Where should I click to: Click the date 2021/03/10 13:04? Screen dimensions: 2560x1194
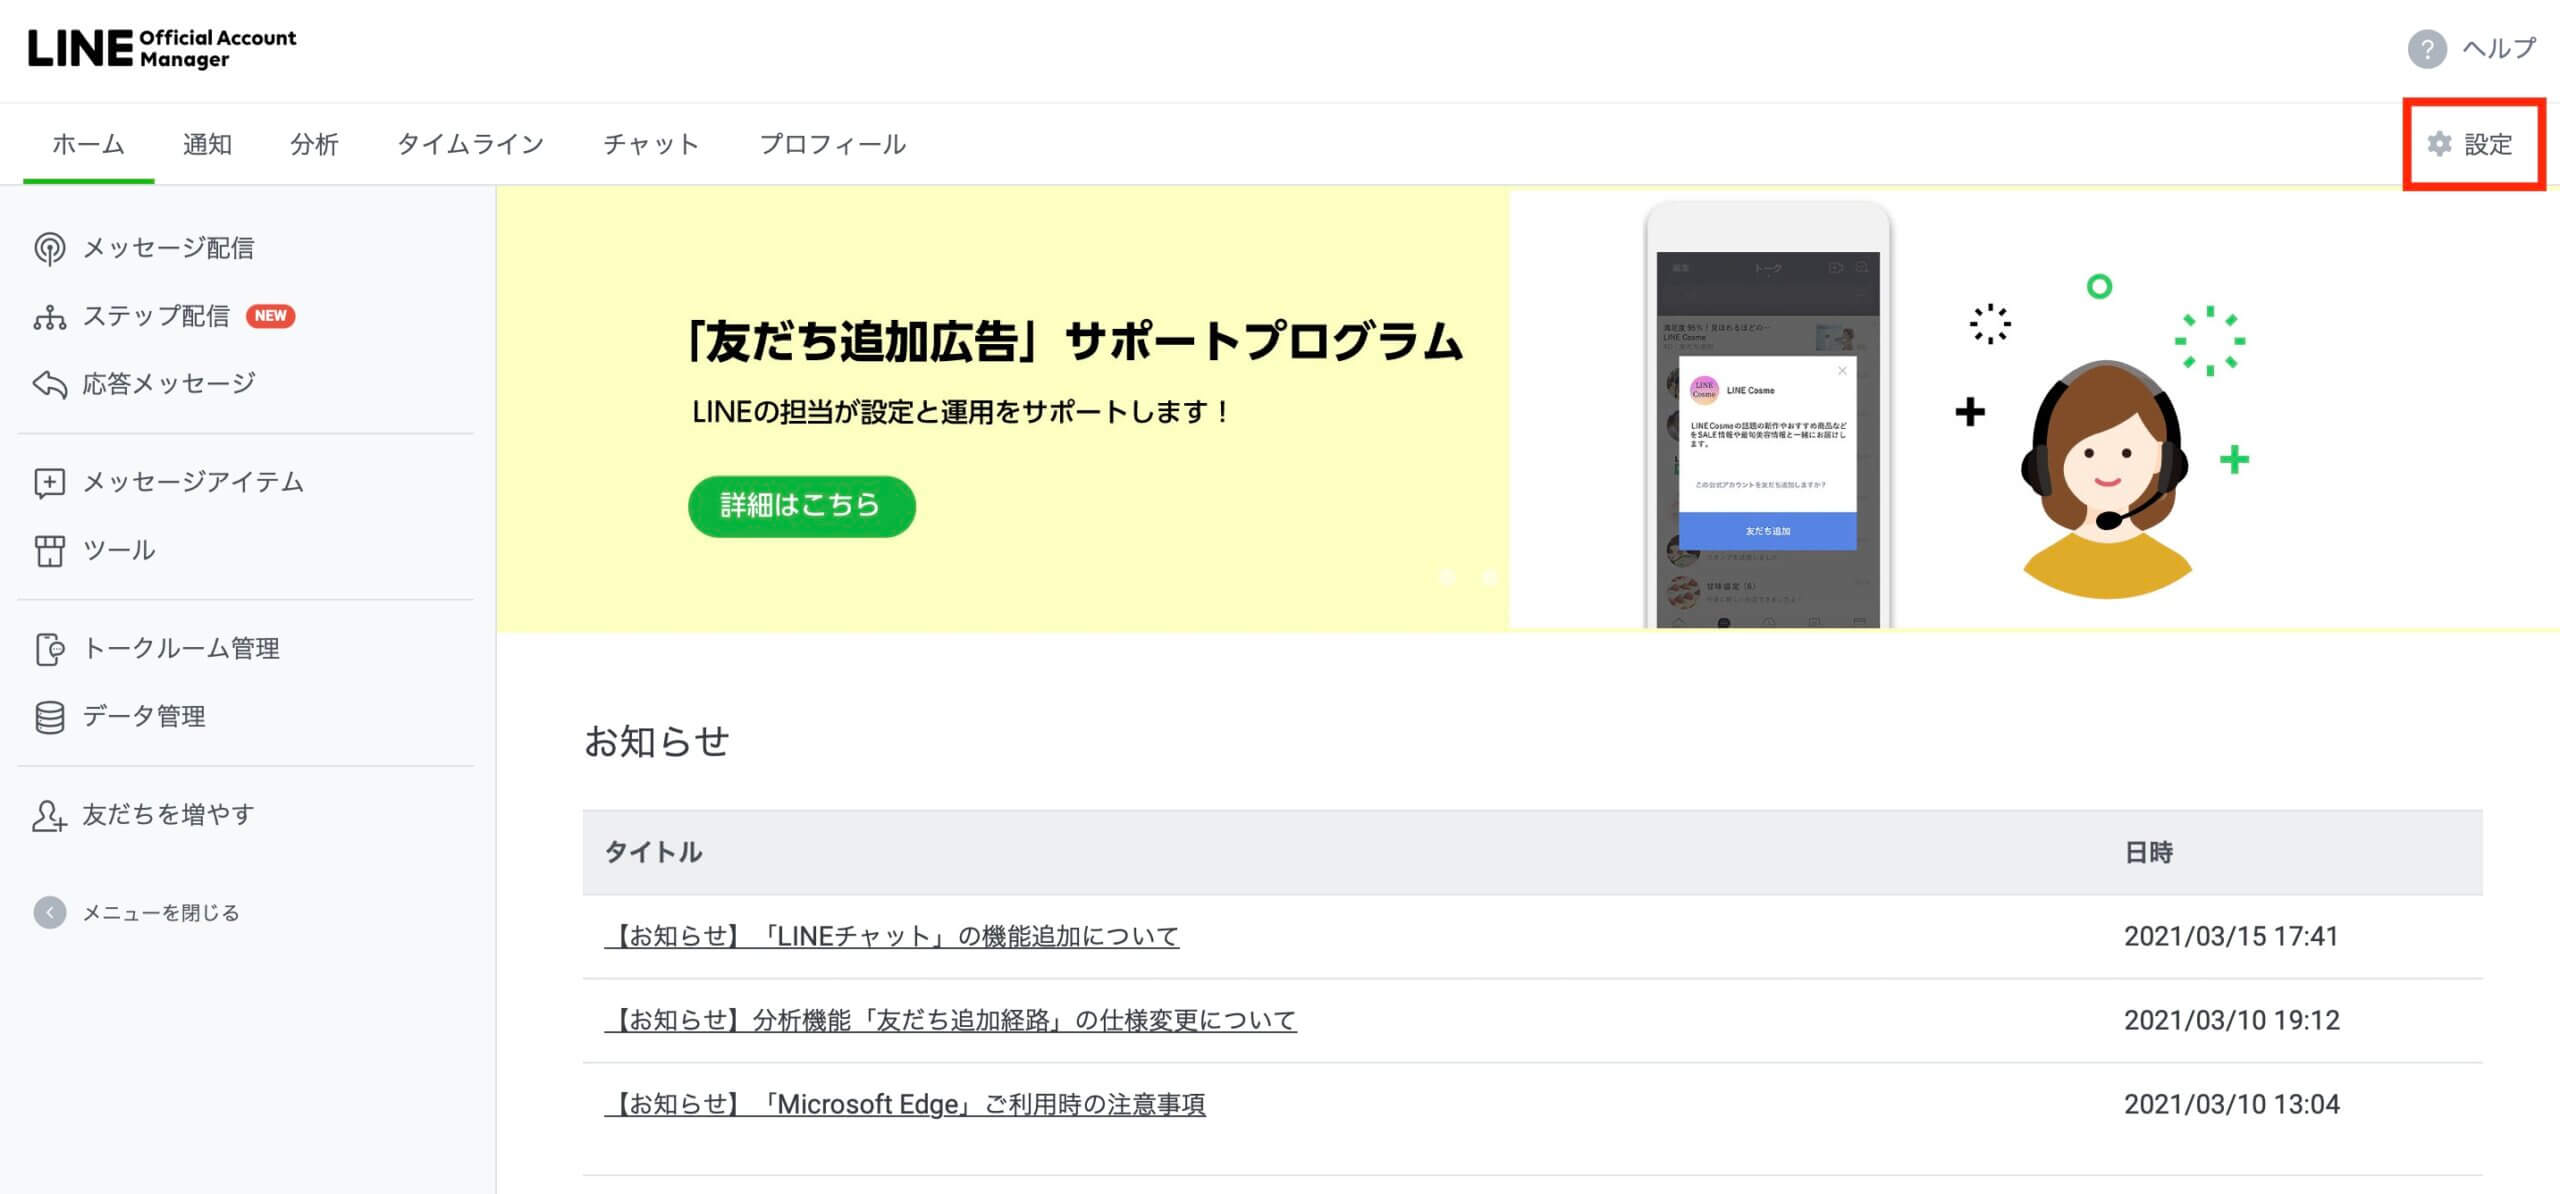[2232, 1104]
